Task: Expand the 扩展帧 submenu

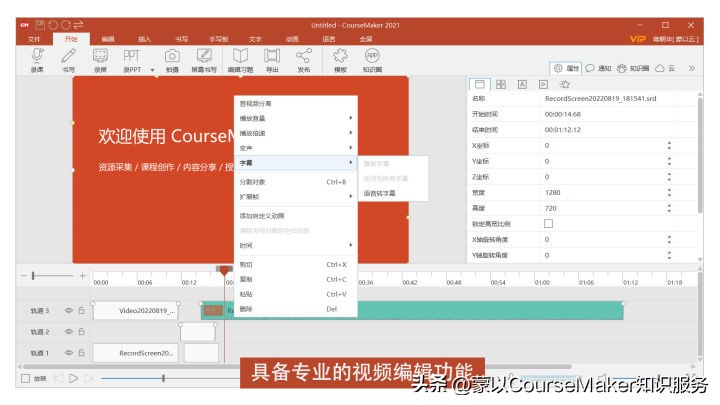Action: (296, 197)
